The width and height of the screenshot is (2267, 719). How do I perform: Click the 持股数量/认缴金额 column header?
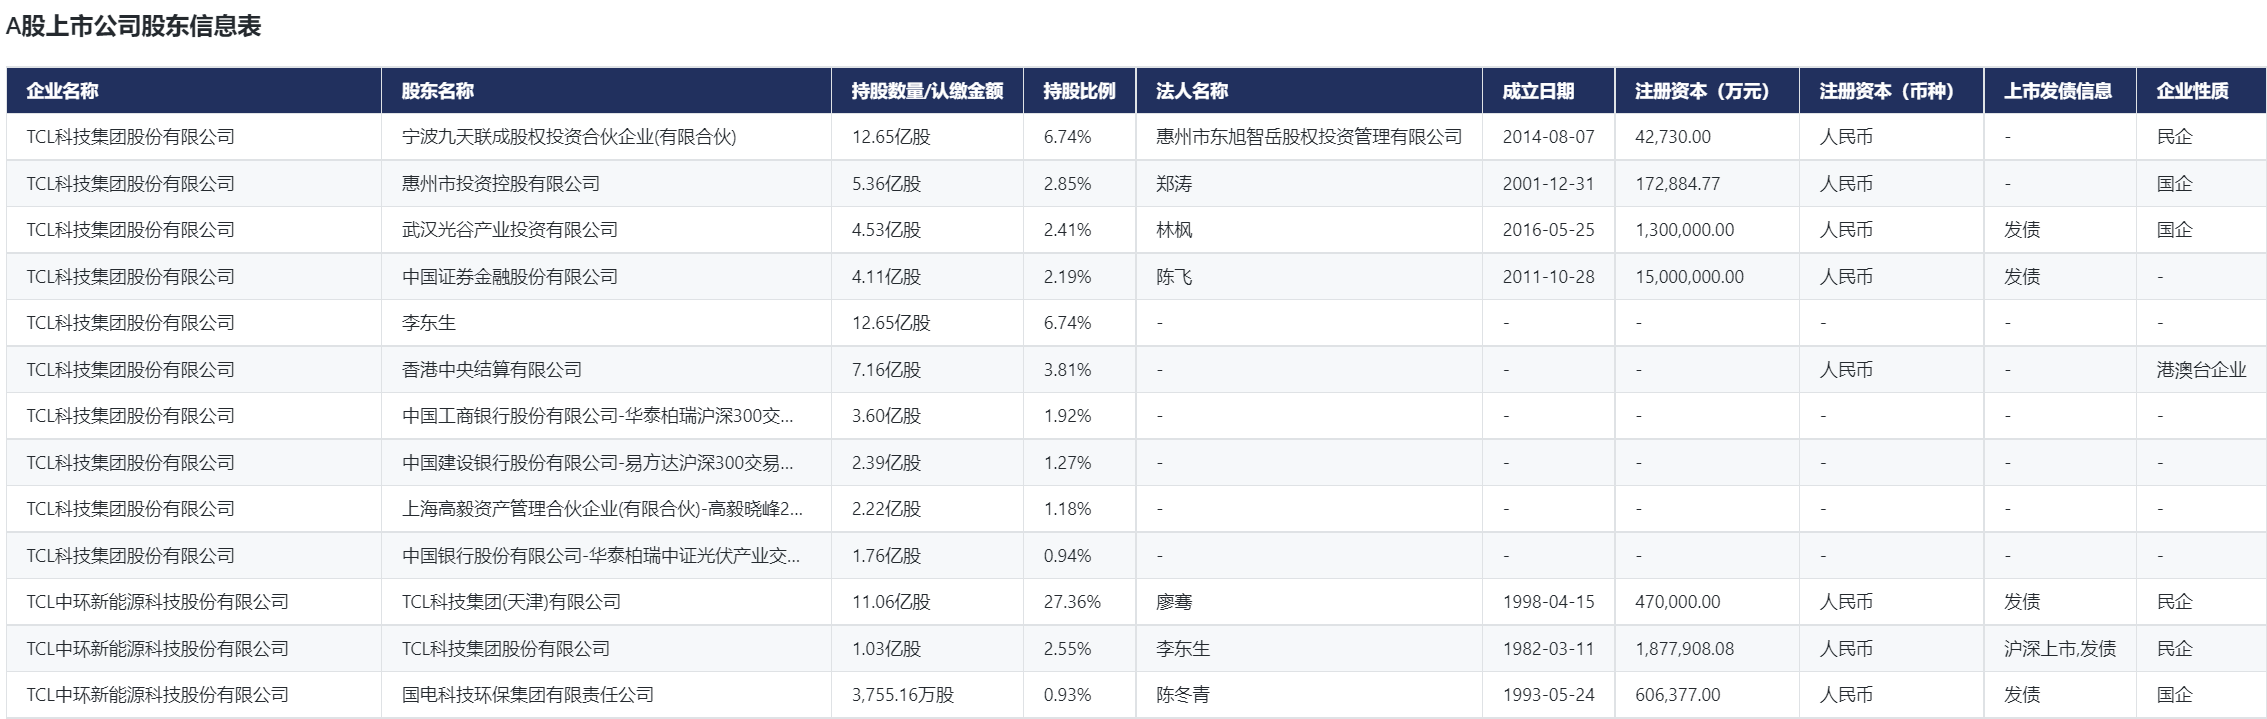click(x=927, y=91)
